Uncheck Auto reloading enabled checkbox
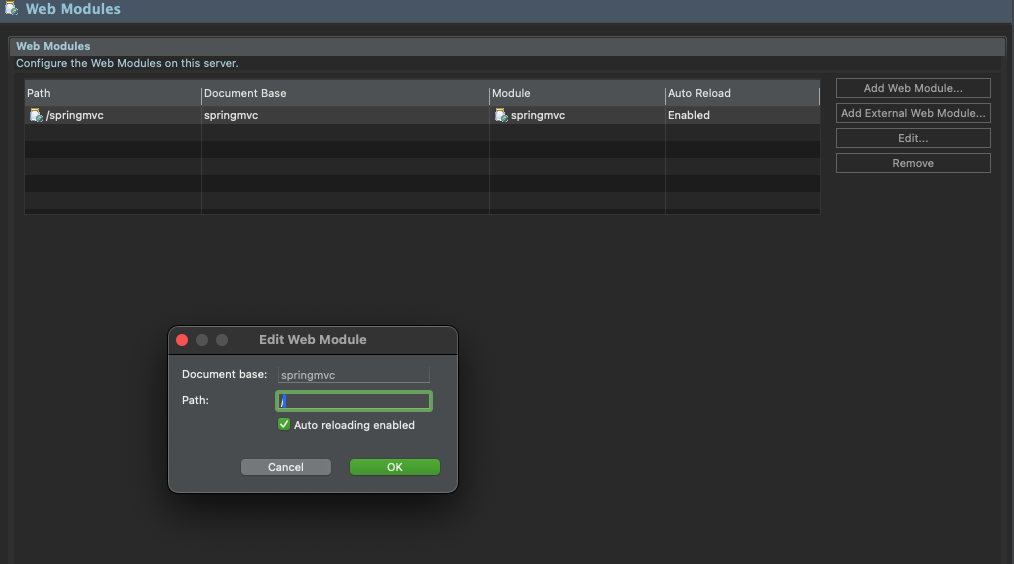The image size is (1014, 564). click(284, 424)
